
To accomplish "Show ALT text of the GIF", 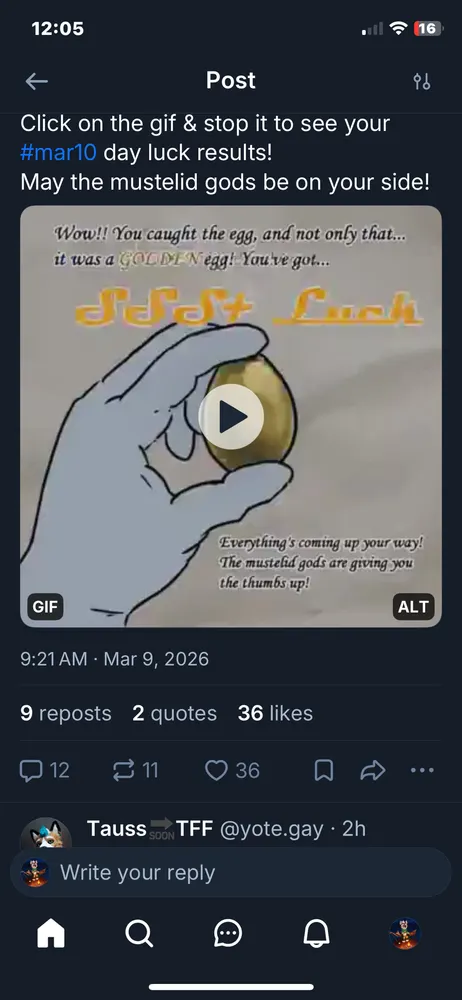I will click(414, 607).
